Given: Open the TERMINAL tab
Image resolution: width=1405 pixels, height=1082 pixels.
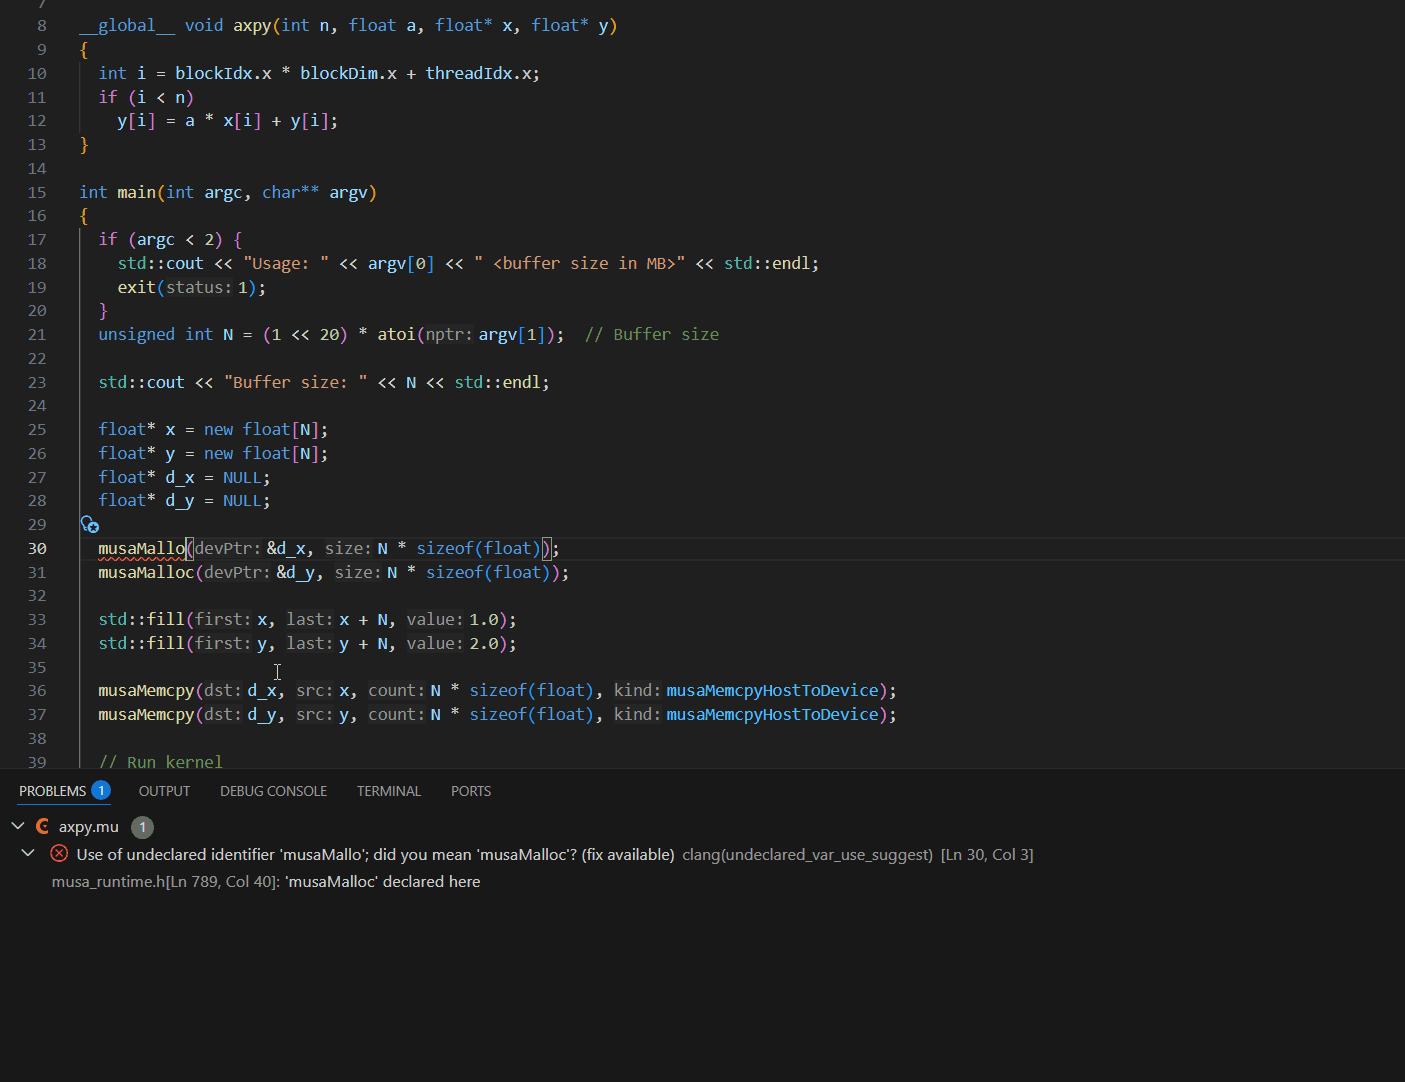Looking at the screenshot, I should click(389, 791).
